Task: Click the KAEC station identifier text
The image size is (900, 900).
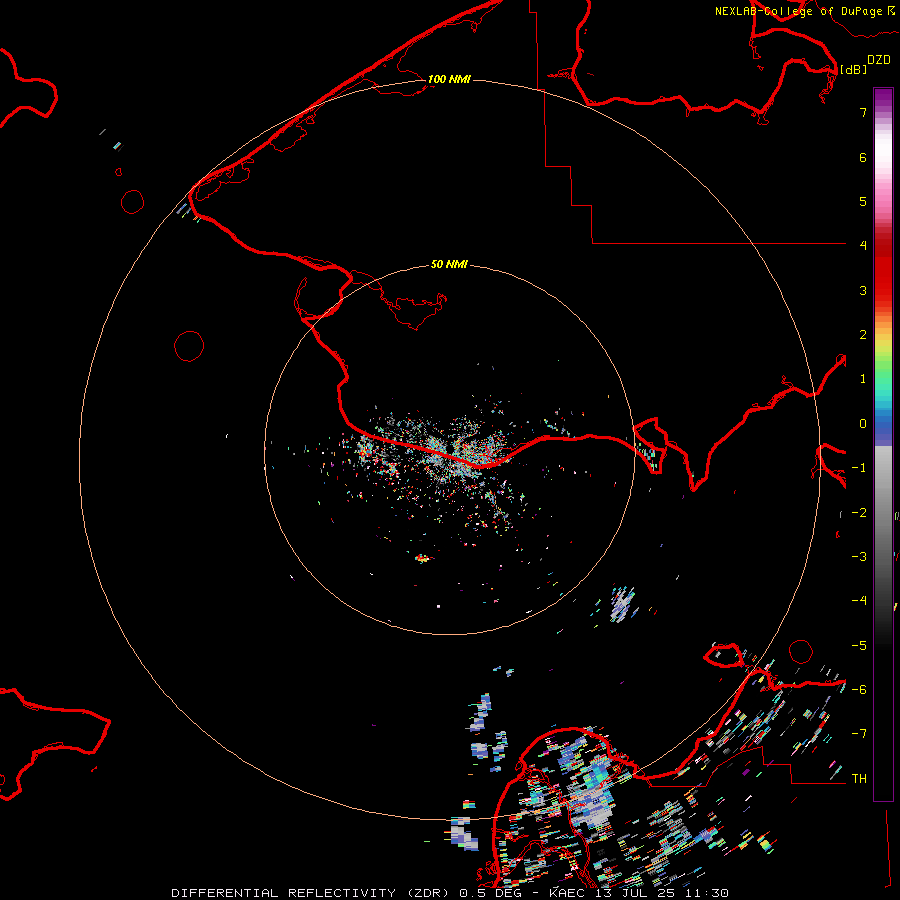Action: click(x=567, y=893)
